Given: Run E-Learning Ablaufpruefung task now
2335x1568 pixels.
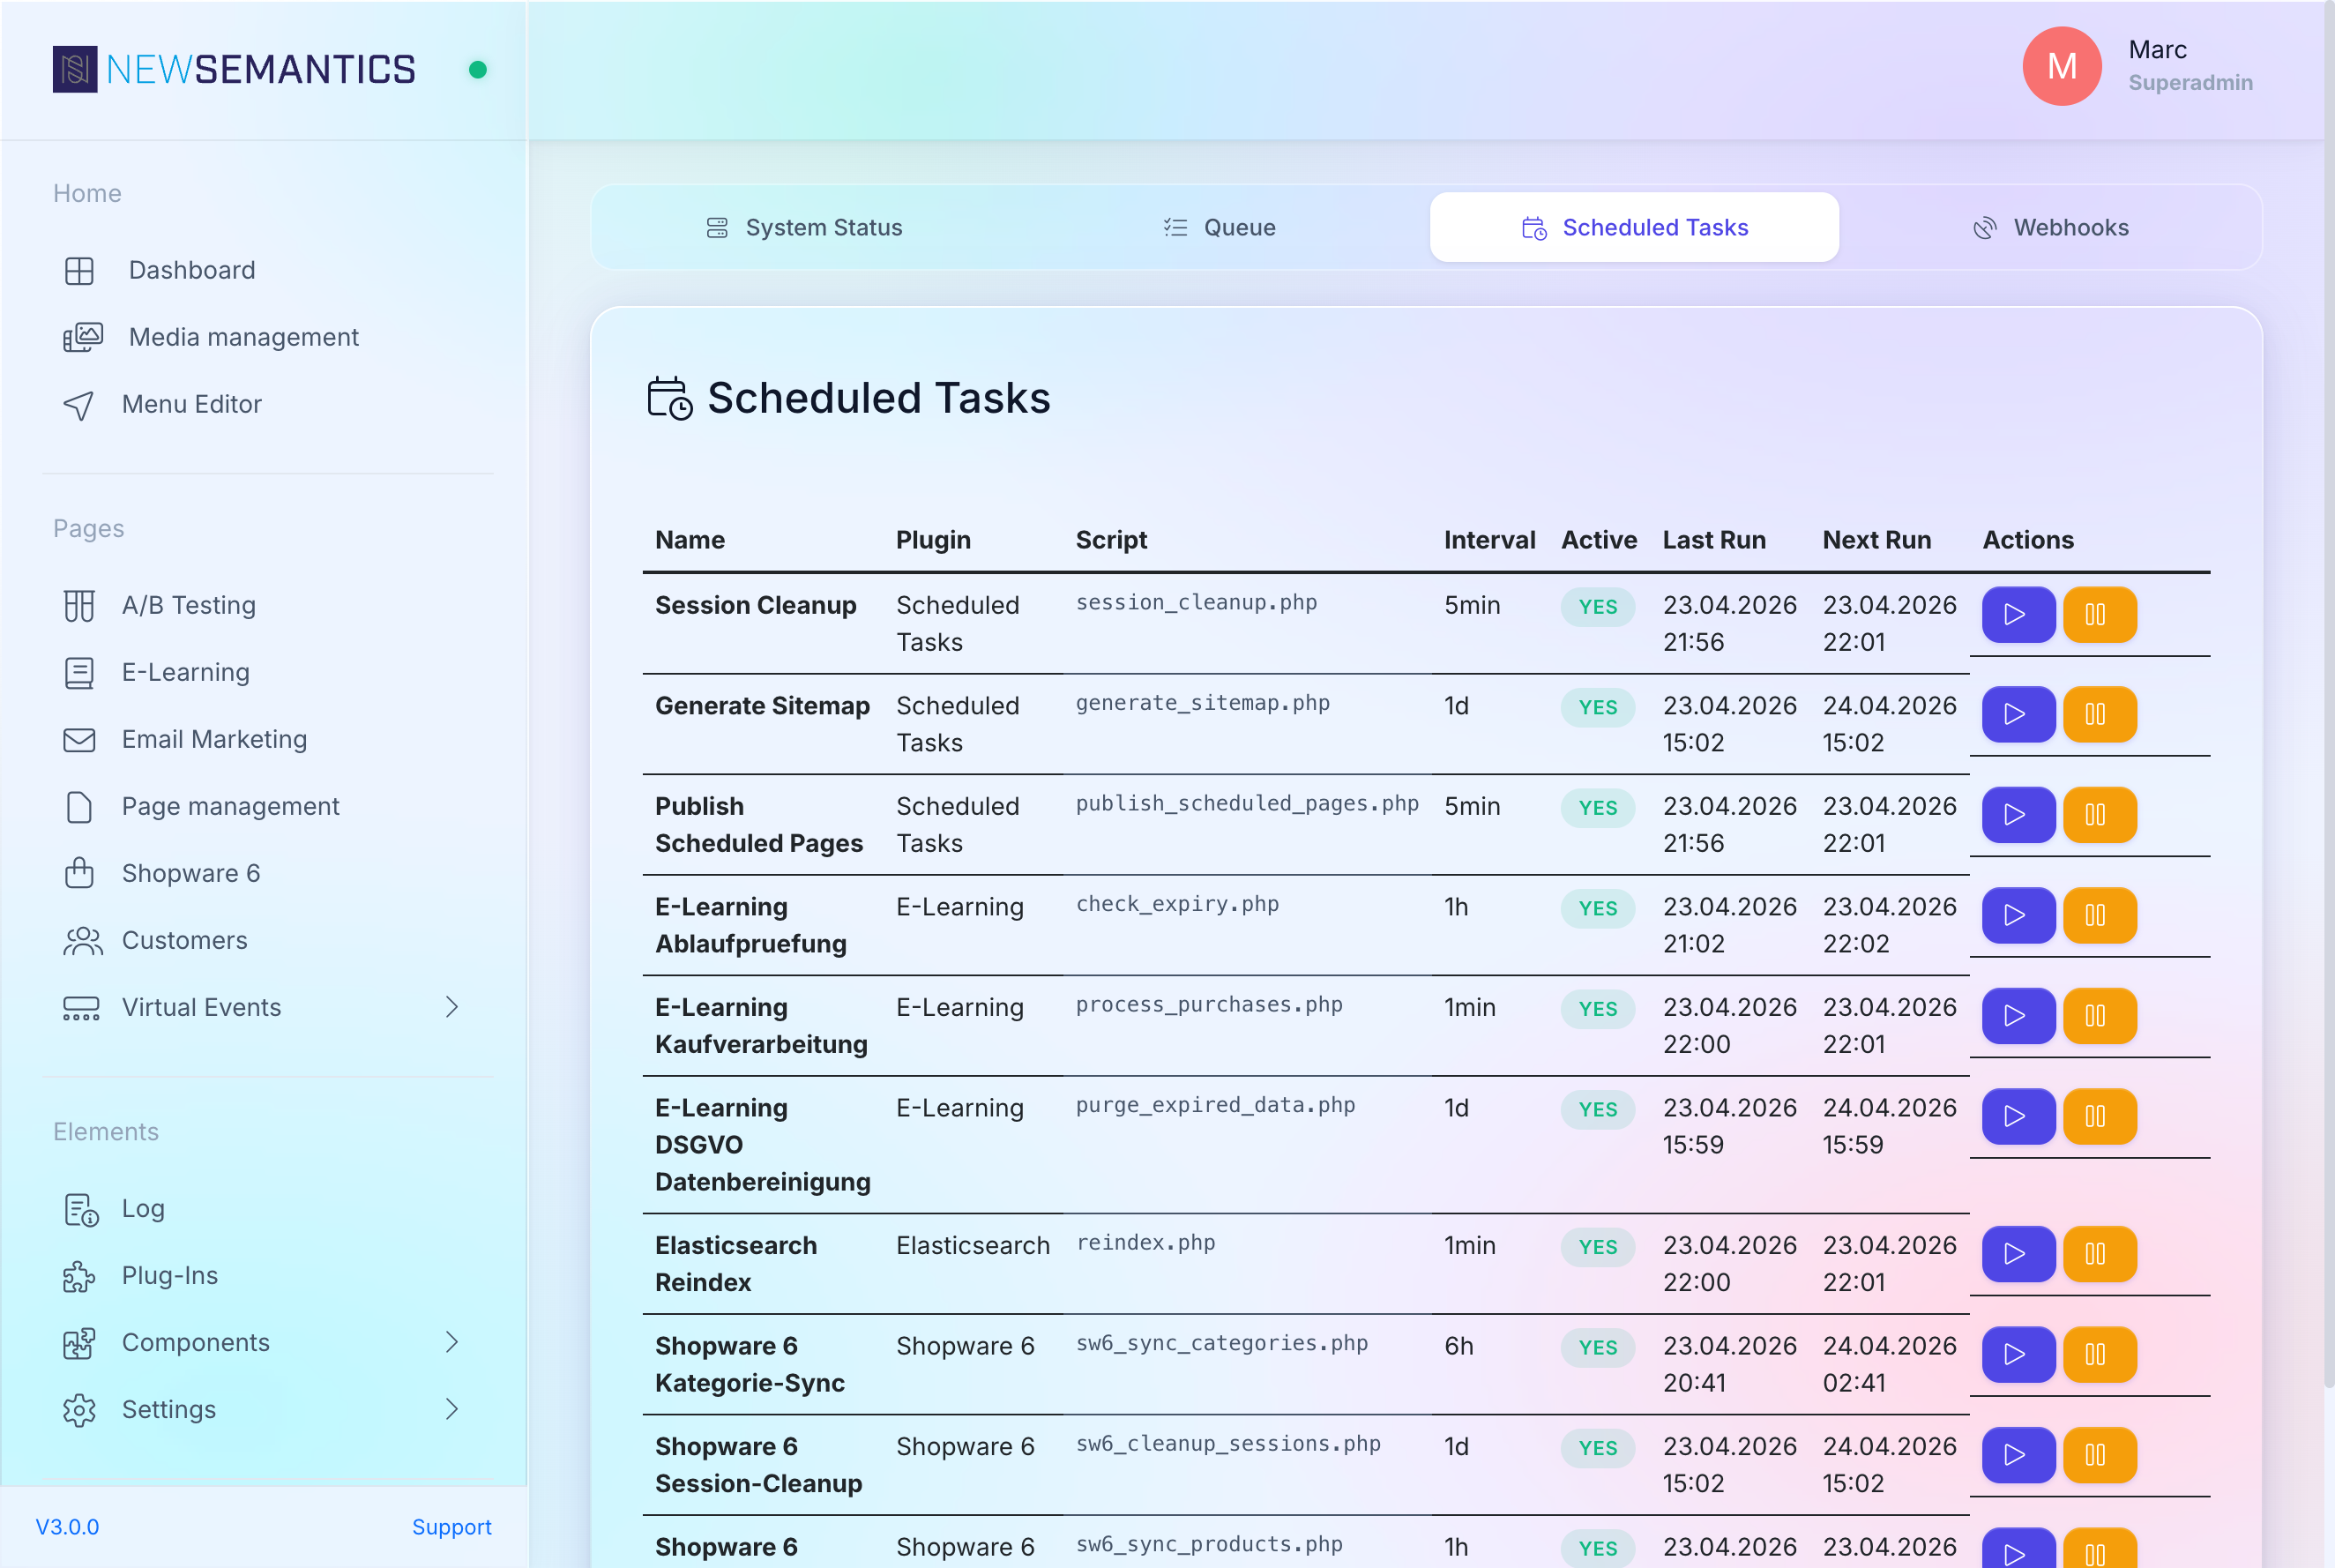Looking at the screenshot, I should pyautogui.click(x=2018, y=916).
